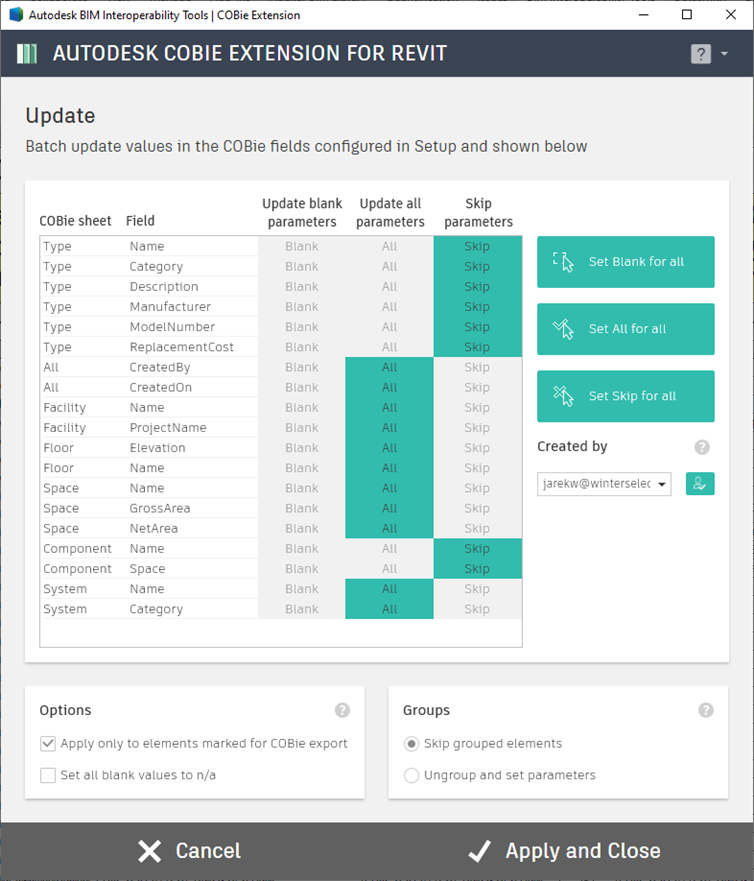This screenshot has height=881, width=754.
Task: Click the NetArea field text
Action: coord(153,529)
